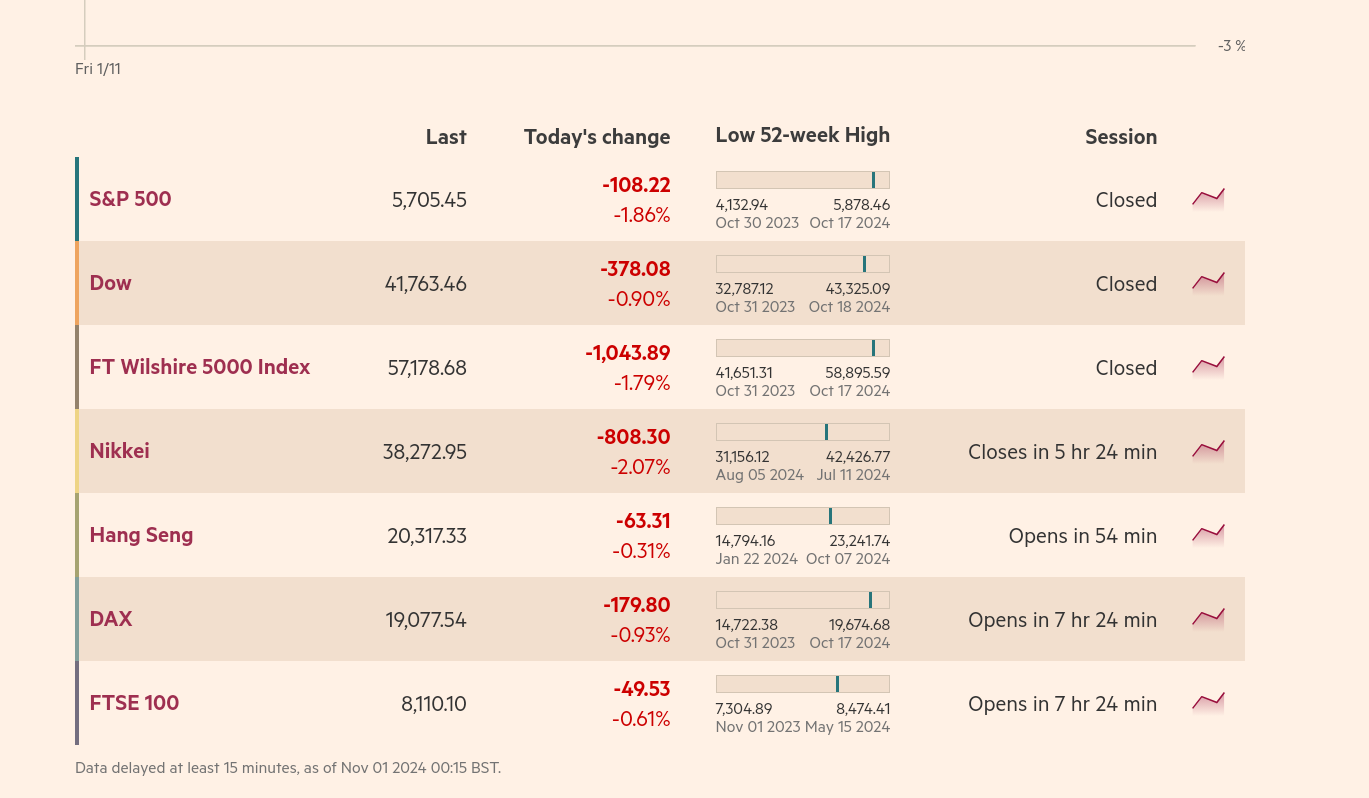
Task: Open the Hang Seng sparkline chart icon
Action: 1208,534
